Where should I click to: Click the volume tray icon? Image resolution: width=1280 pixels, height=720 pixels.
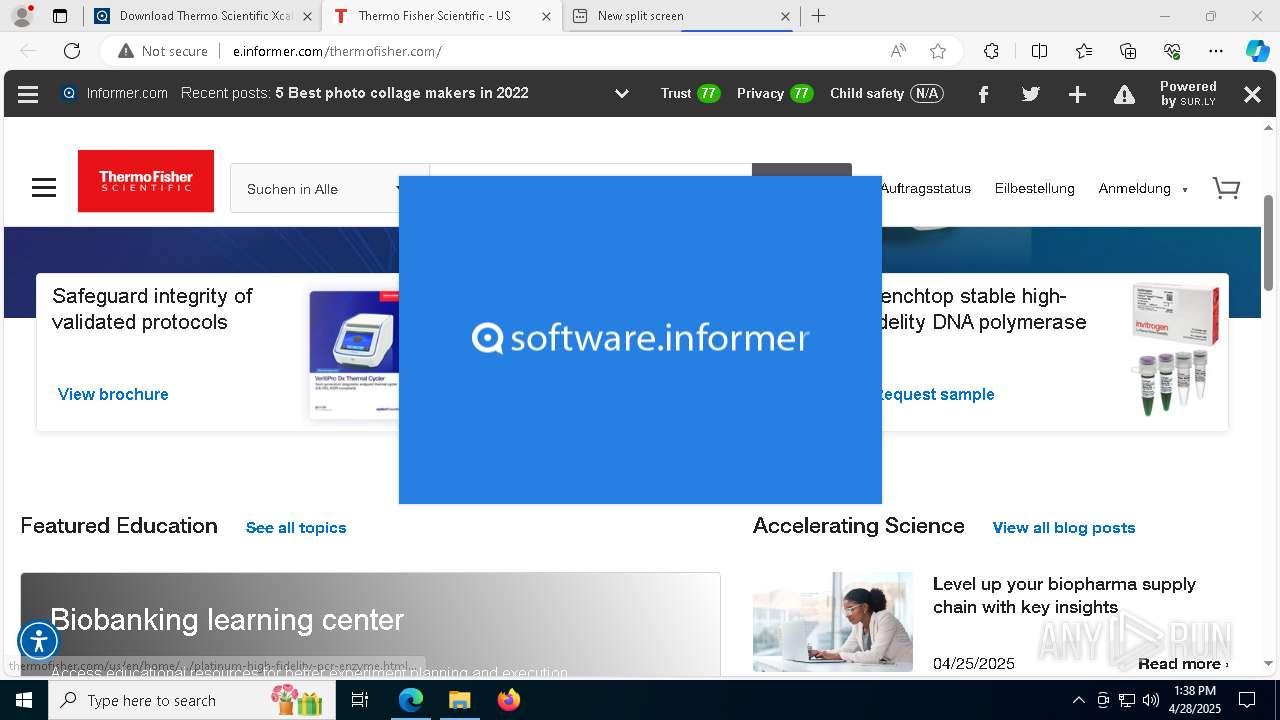click(x=1151, y=700)
